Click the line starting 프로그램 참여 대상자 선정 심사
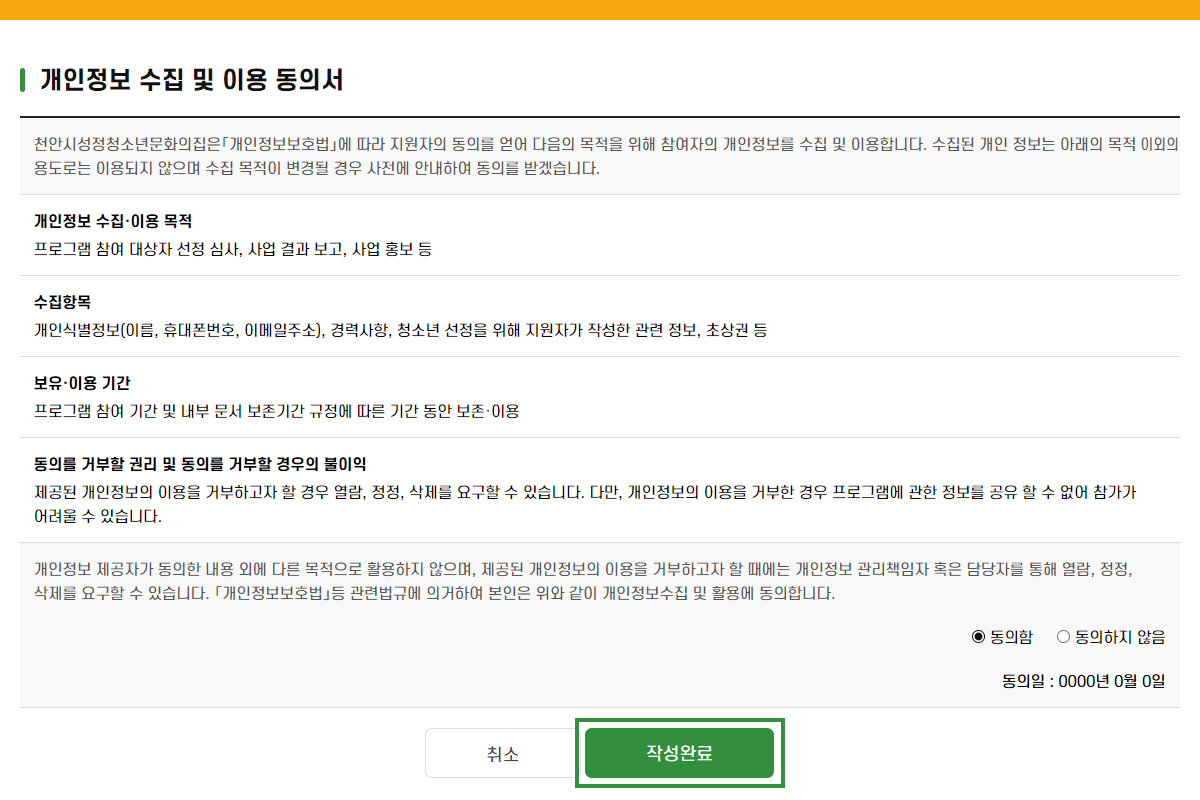This screenshot has height=800, width=1200. pyautogui.click(x=233, y=249)
